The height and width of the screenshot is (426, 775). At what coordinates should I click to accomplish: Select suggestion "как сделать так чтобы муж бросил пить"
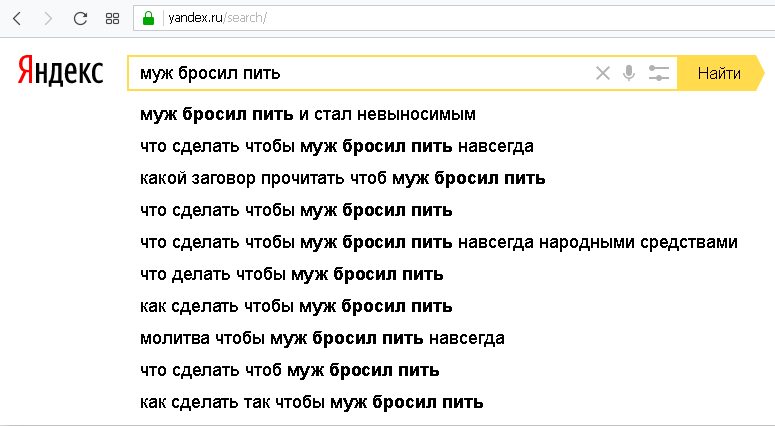(x=312, y=402)
